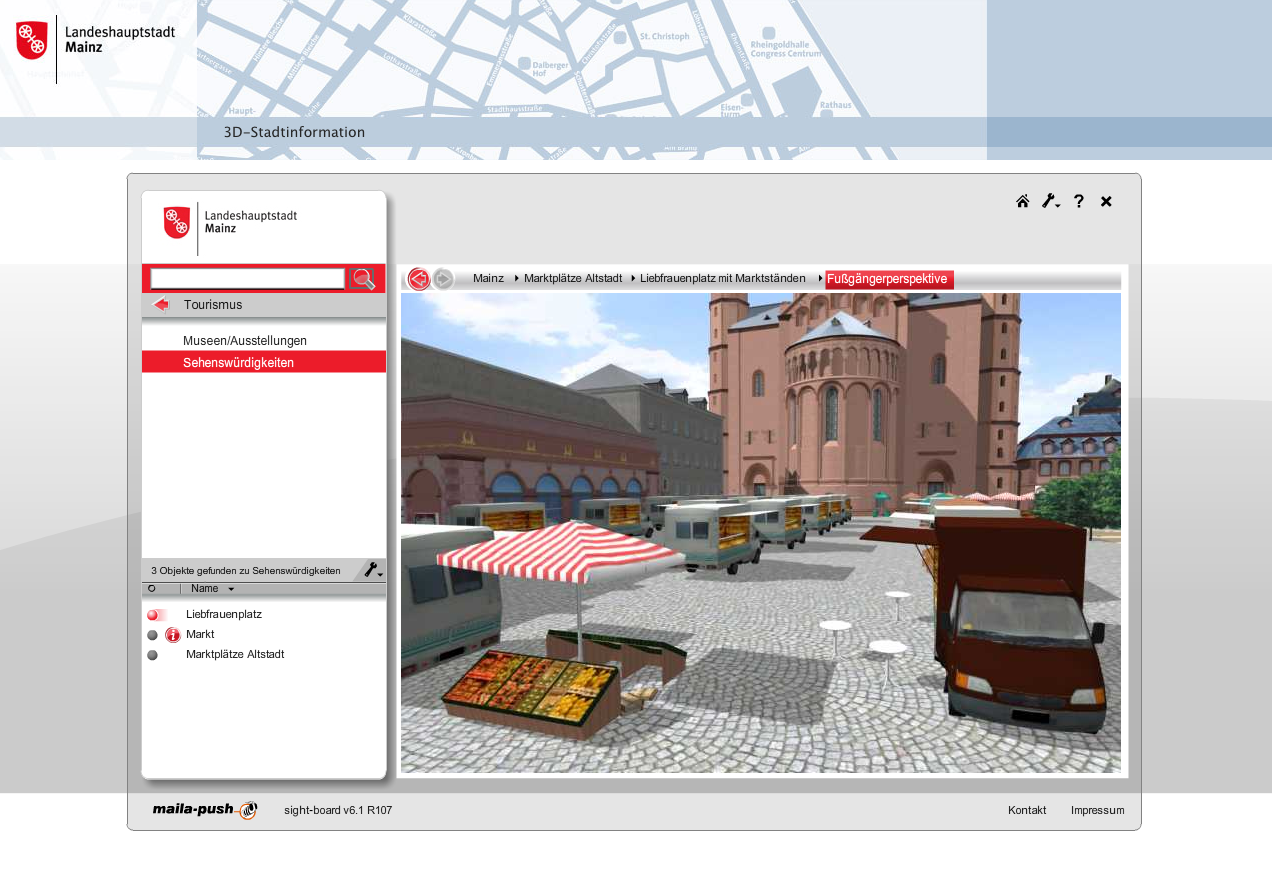Toggle the grey marker beside Markt
The height and width of the screenshot is (882, 1272).
point(153,635)
